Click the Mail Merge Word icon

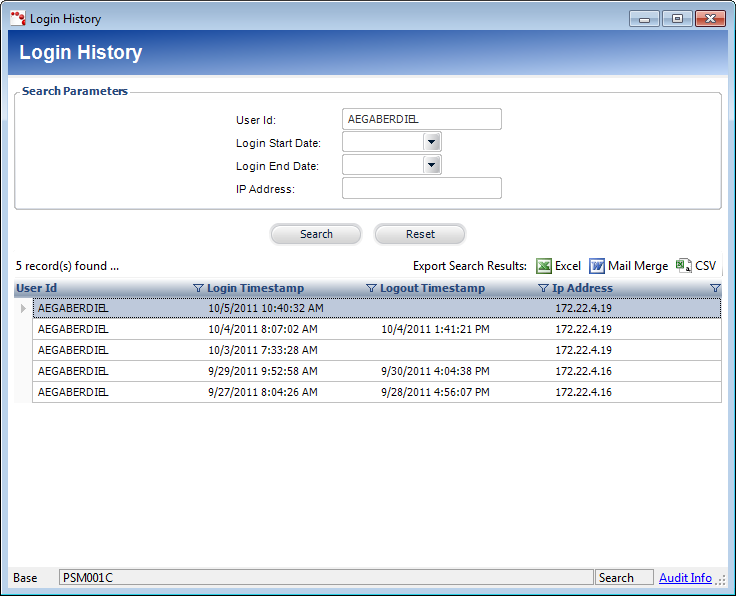pos(597,266)
